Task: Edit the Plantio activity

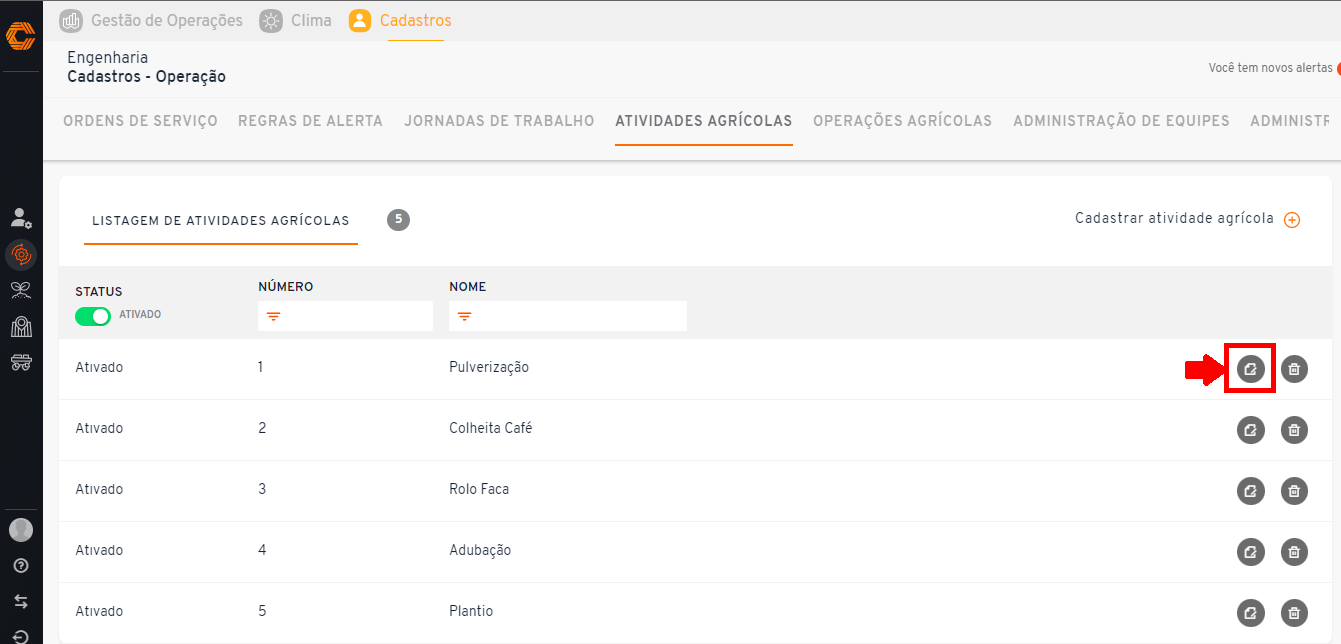Action: [1250, 613]
